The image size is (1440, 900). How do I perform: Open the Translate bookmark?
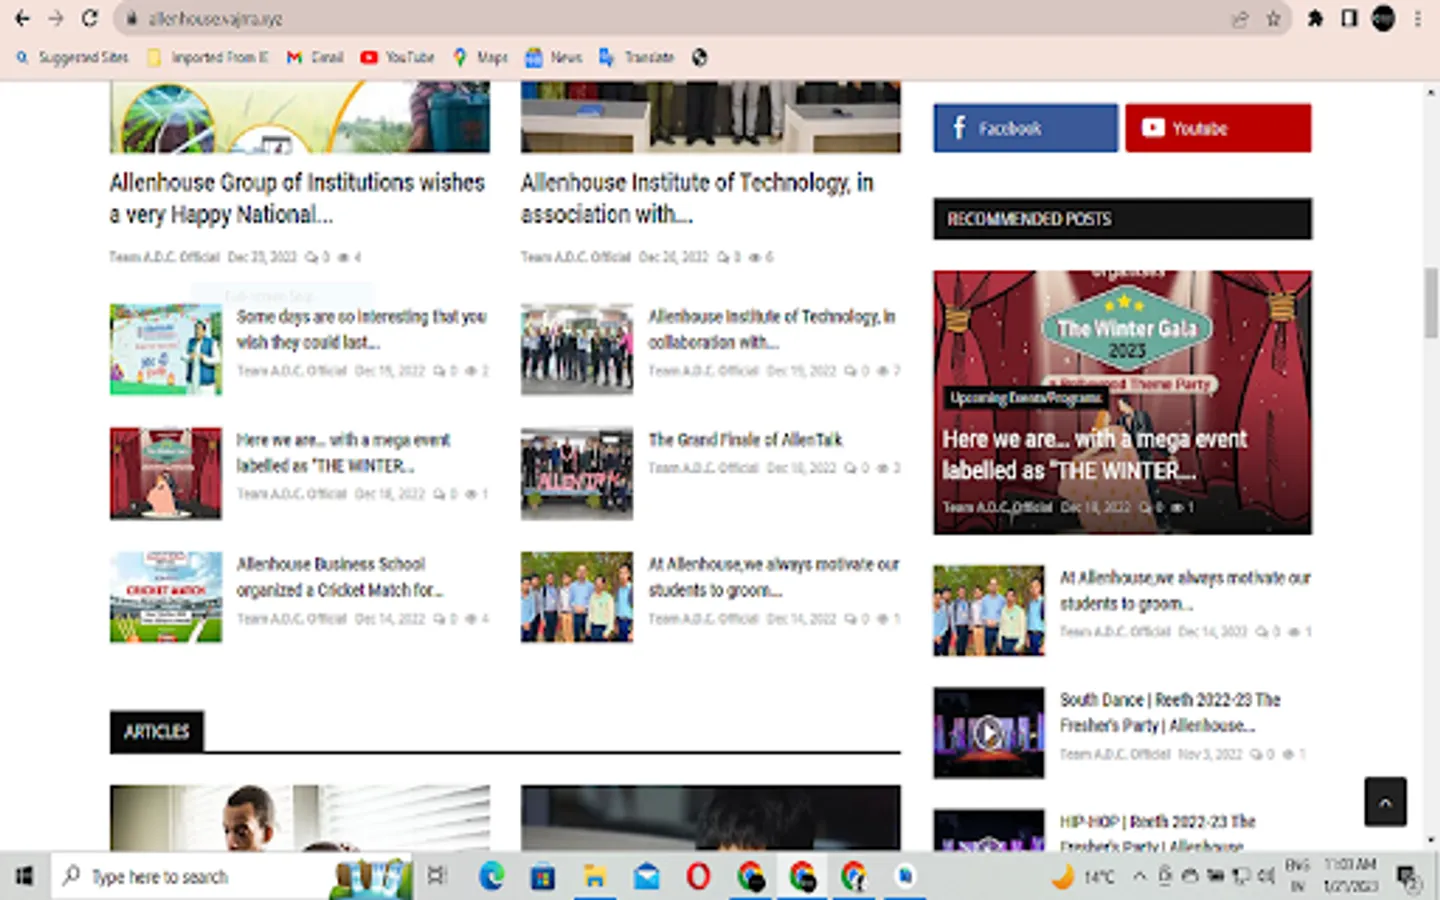637,57
